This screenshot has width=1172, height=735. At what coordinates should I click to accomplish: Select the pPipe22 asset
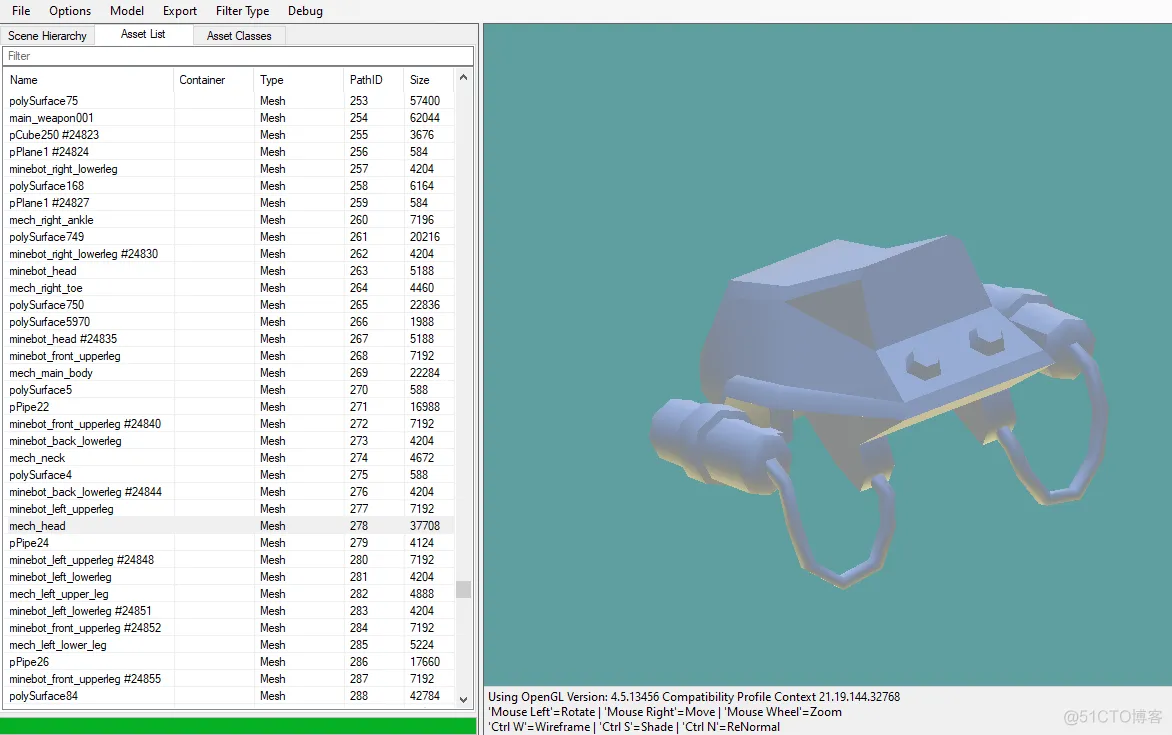229,407
